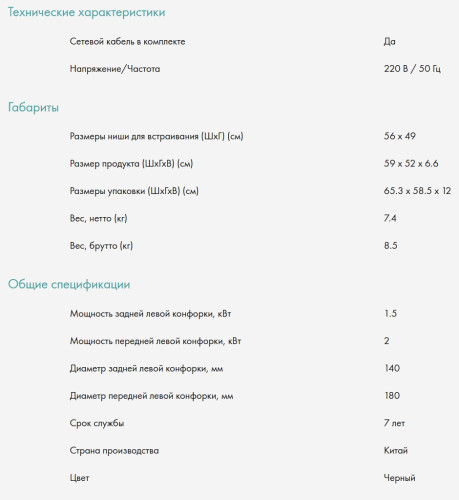
Task: Click the Общие спецификации section heading
Action: [69, 284]
